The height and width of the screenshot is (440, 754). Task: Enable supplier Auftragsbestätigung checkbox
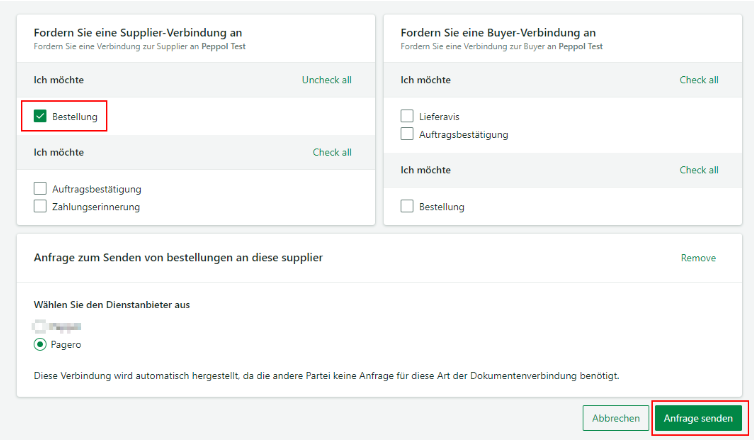[x=40, y=189]
